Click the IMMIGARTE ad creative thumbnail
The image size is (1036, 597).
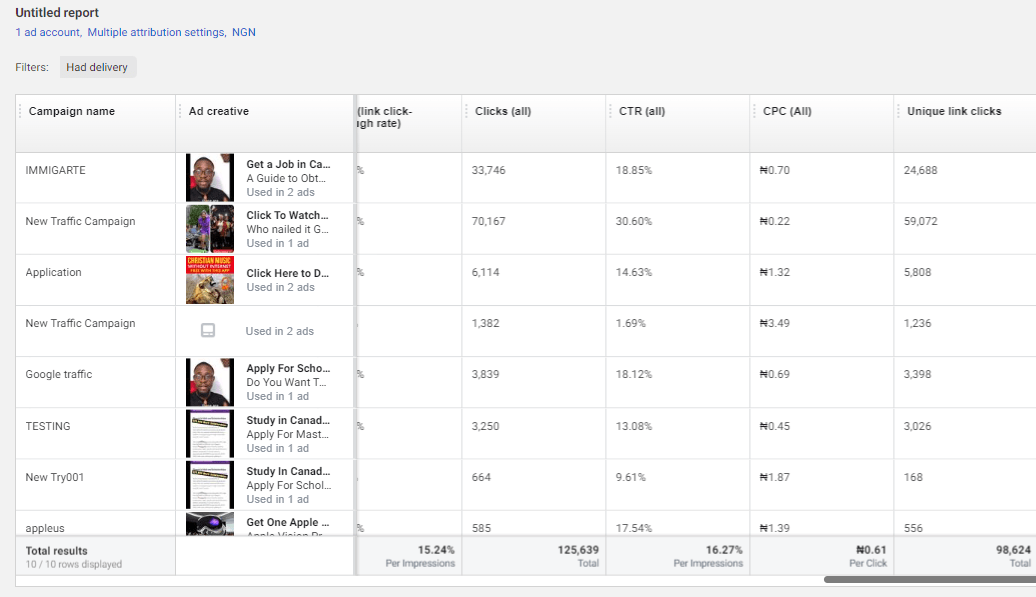pos(209,176)
